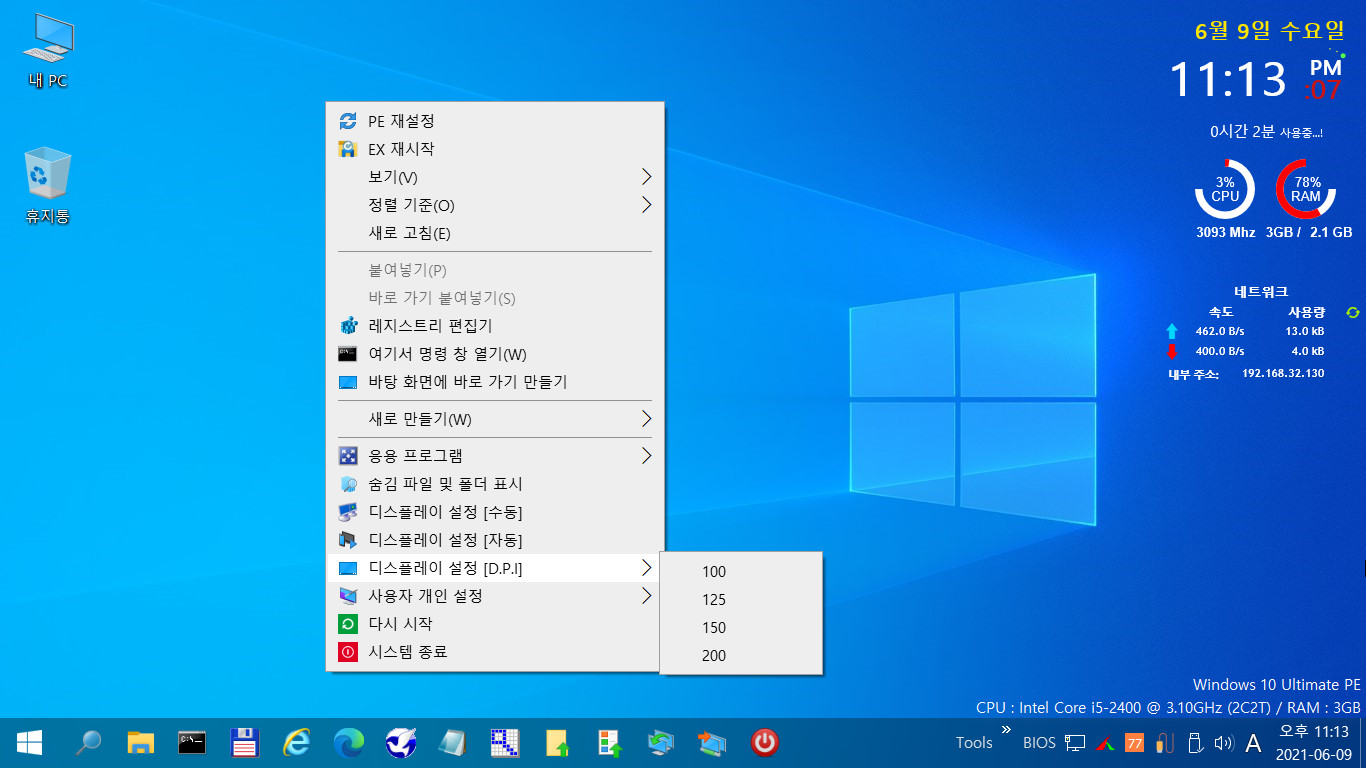The height and width of the screenshot is (768, 1366).
Task: Toggle 숨김 파일 및 폴더 표시
Action: pyautogui.click(x=495, y=484)
